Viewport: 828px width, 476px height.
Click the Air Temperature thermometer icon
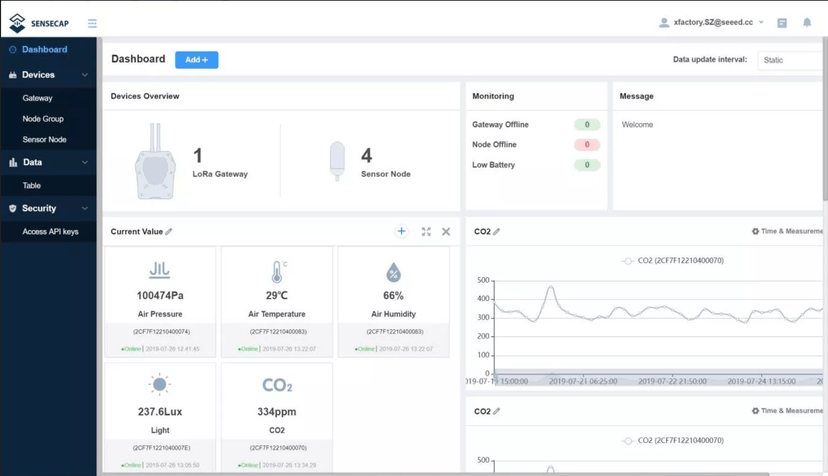tap(278, 272)
